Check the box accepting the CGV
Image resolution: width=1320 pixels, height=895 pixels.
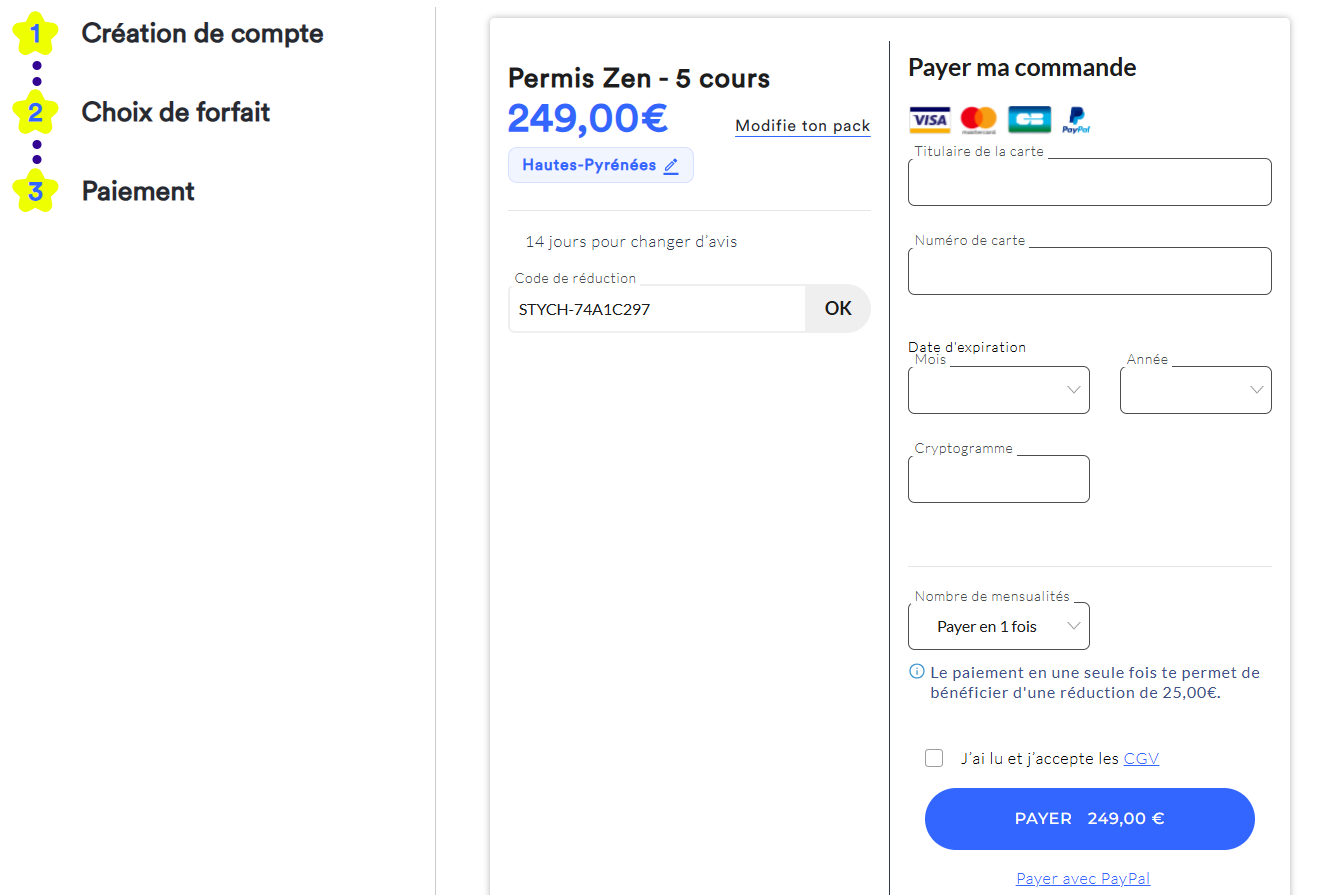click(933, 758)
